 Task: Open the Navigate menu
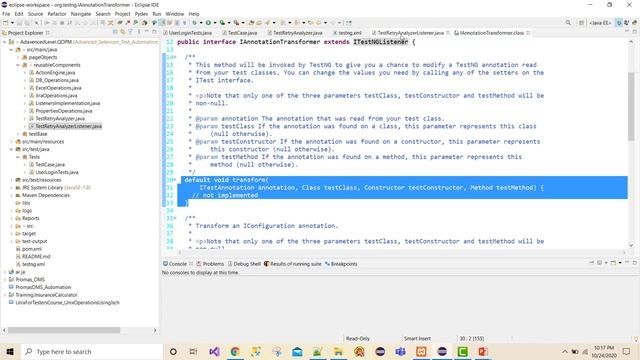[81, 14]
